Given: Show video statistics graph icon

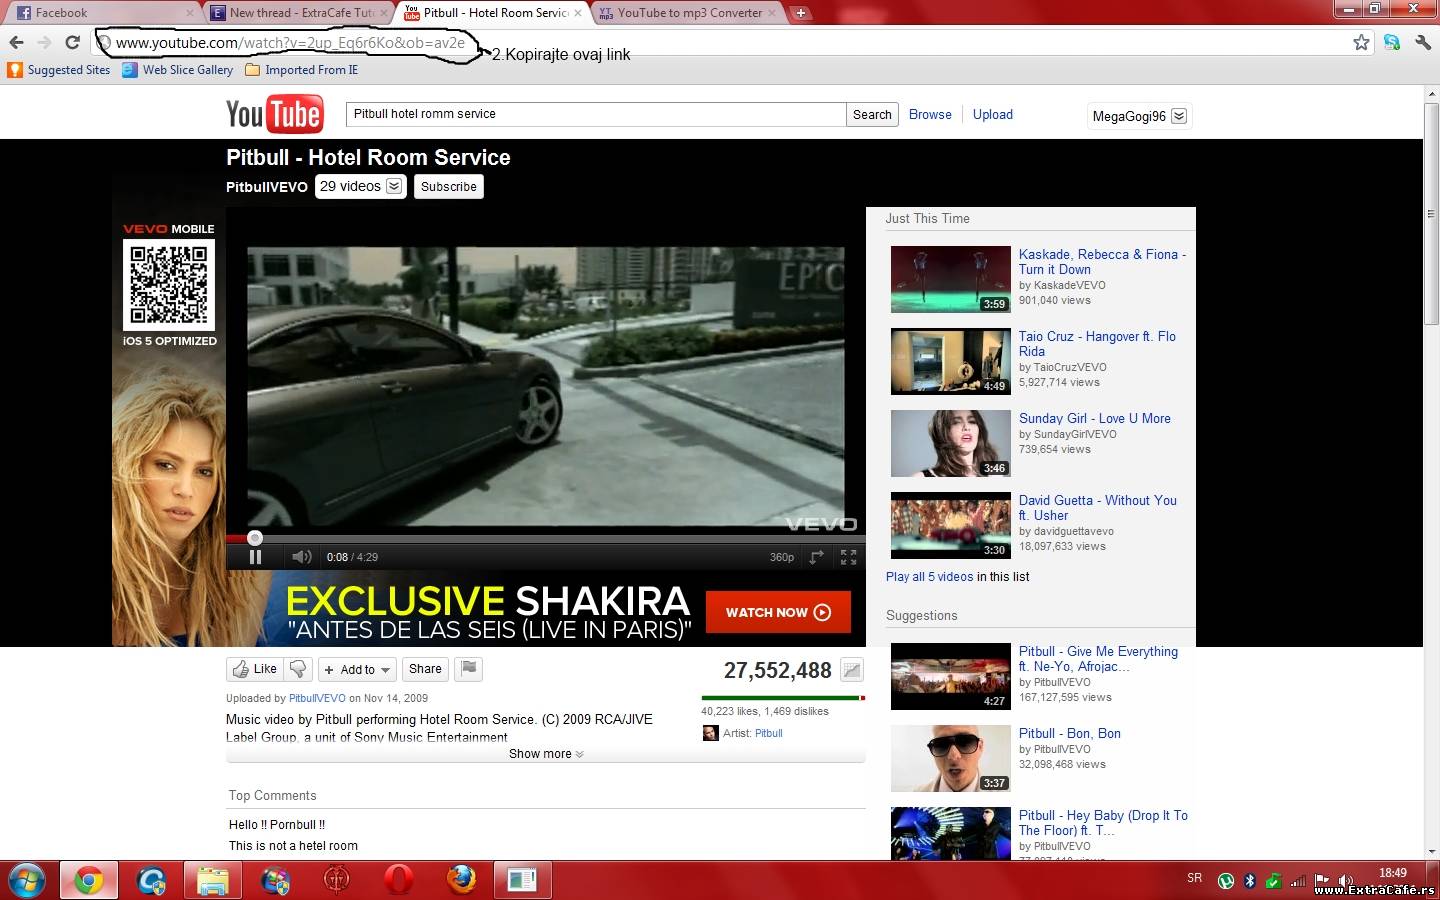Looking at the screenshot, I should 851,670.
